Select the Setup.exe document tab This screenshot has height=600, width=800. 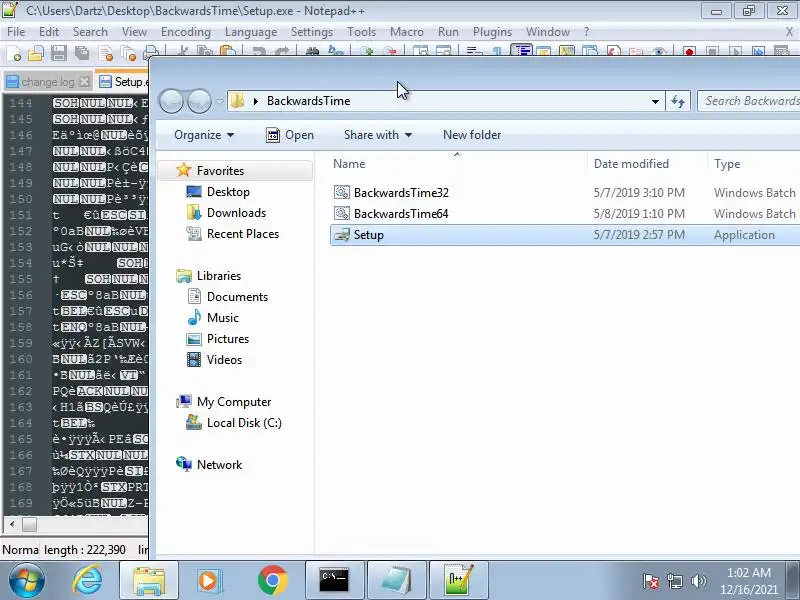tap(122, 82)
